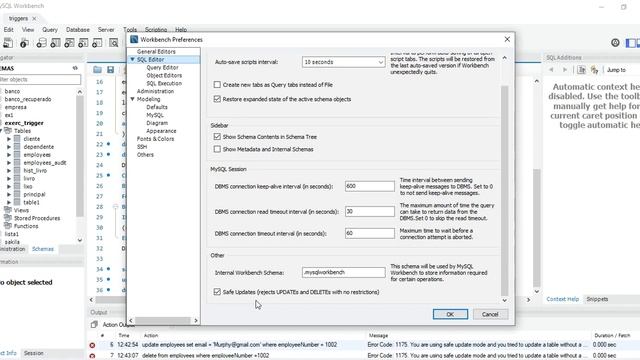Collapse the Modeling tree node

click(x=132, y=99)
